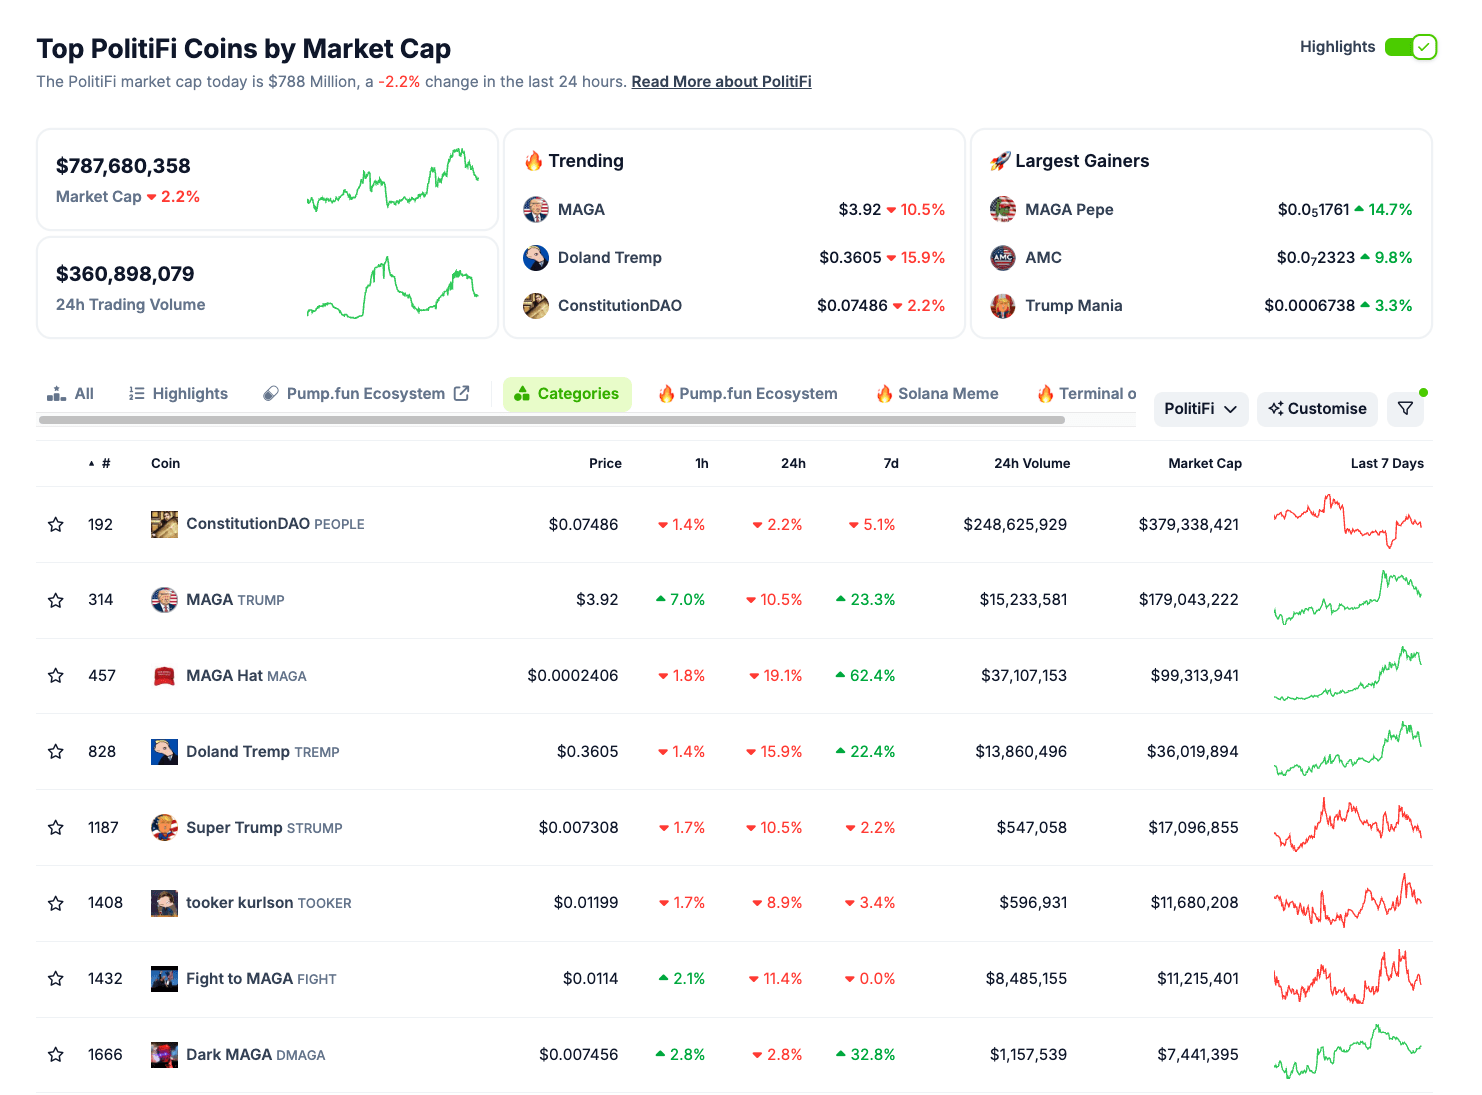Sort table by Price column header
This screenshot has height=1095, width=1482.
tap(605, 464)
